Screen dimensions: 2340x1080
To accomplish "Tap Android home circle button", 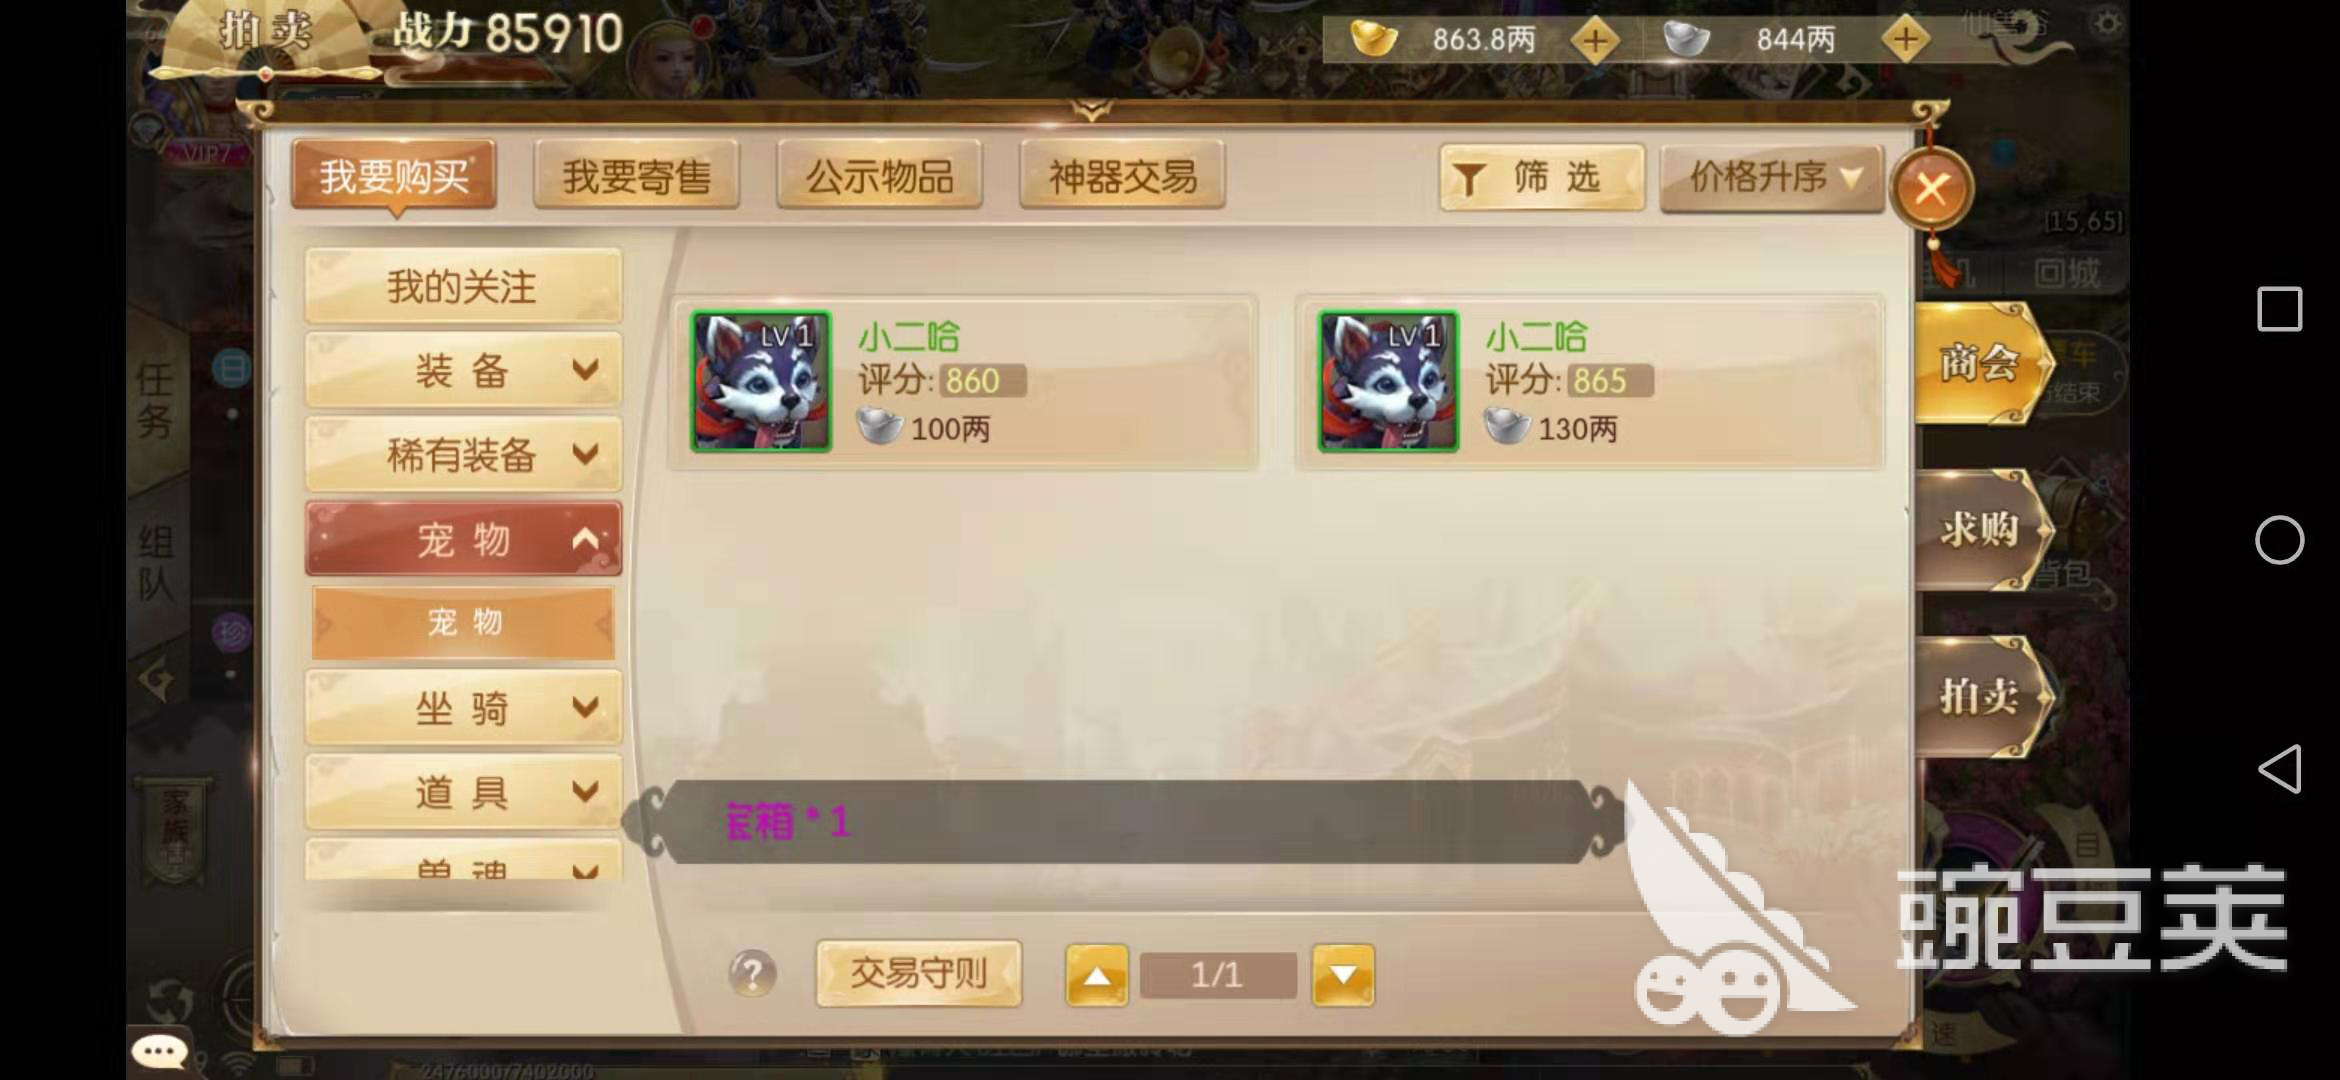I will click(x=2280, y=540).
